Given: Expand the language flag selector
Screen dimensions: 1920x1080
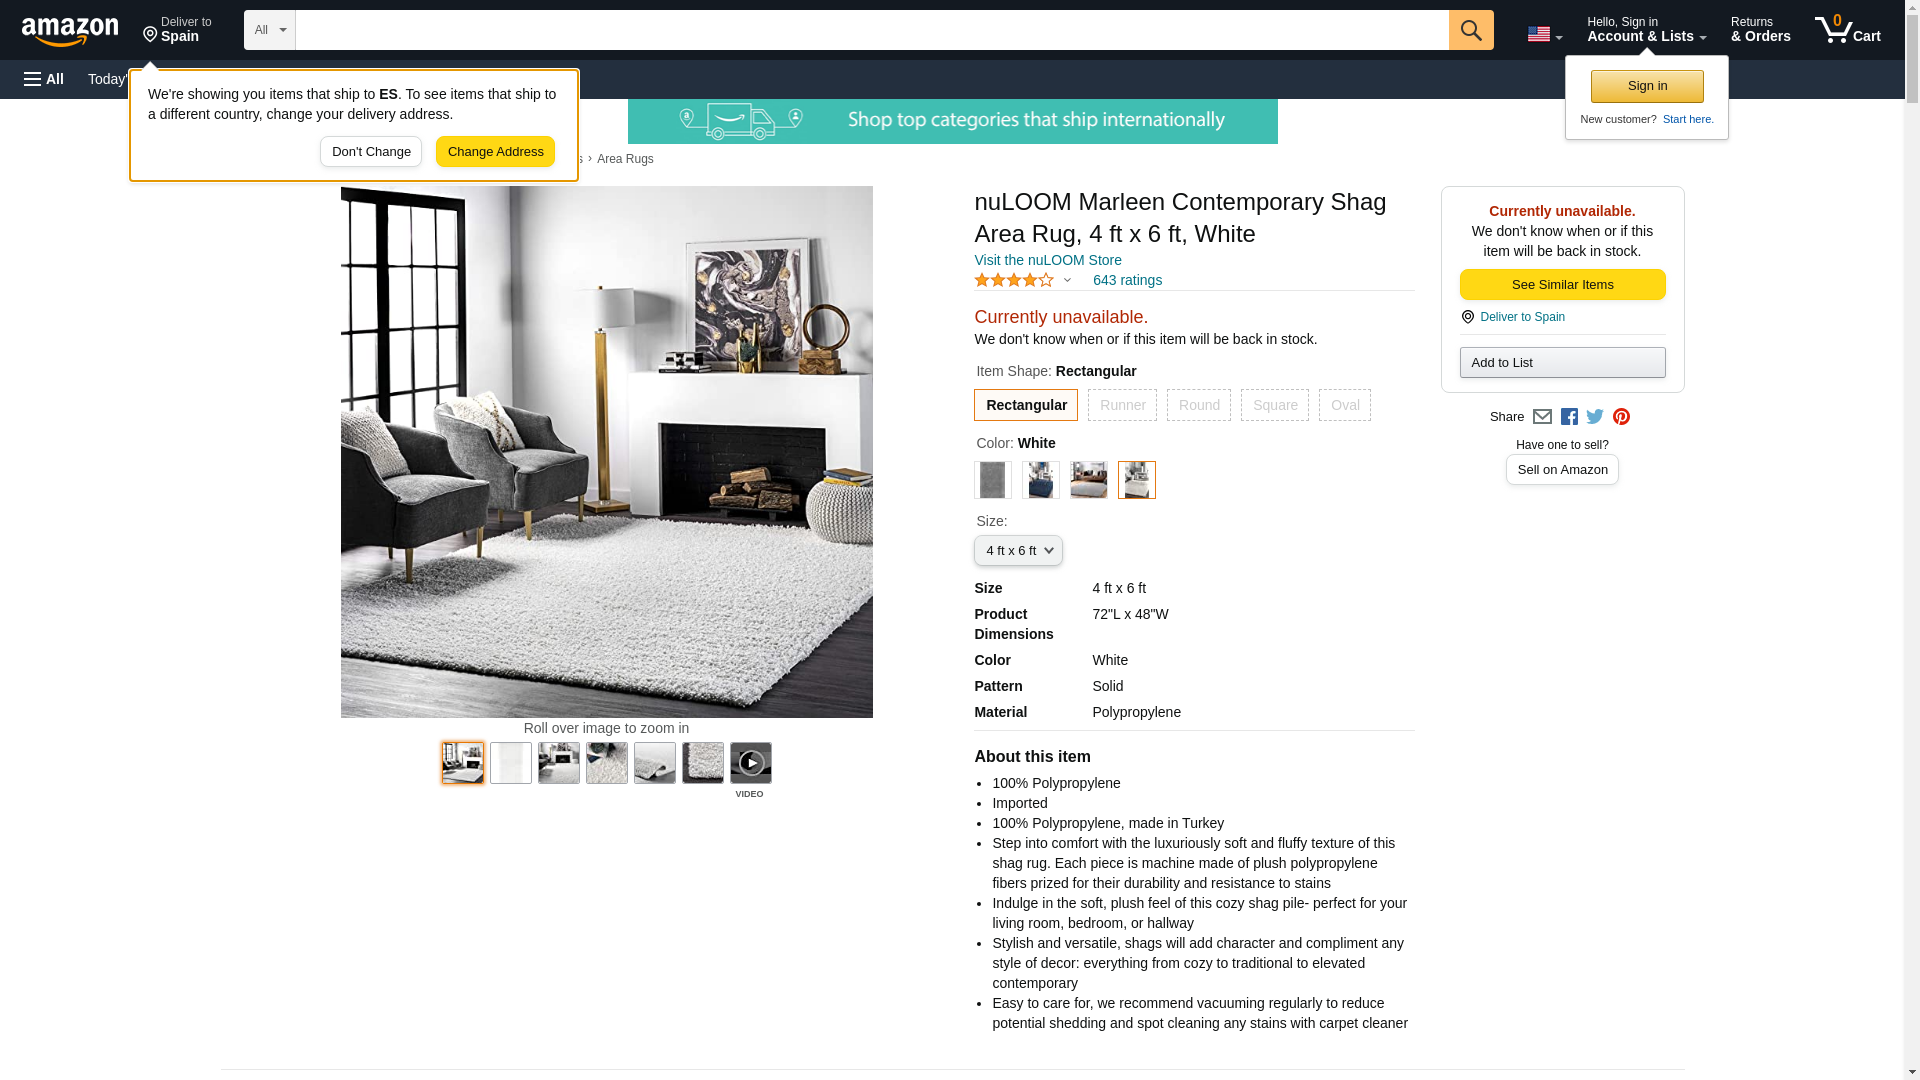Looking at the screenshot, I should (x=1544, y=35).
